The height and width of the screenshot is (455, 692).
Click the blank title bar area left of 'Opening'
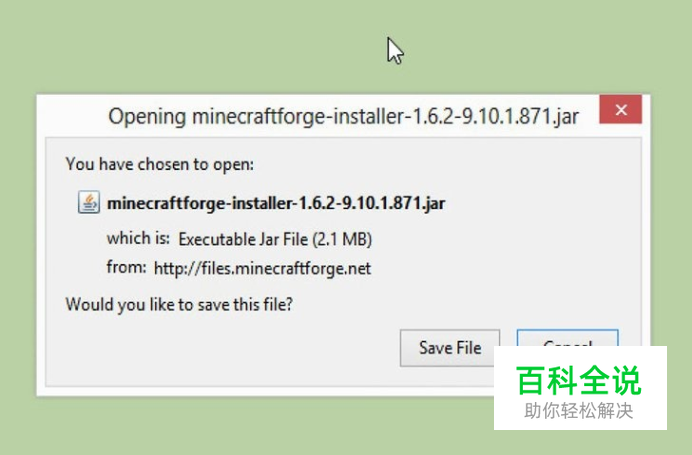71,116
